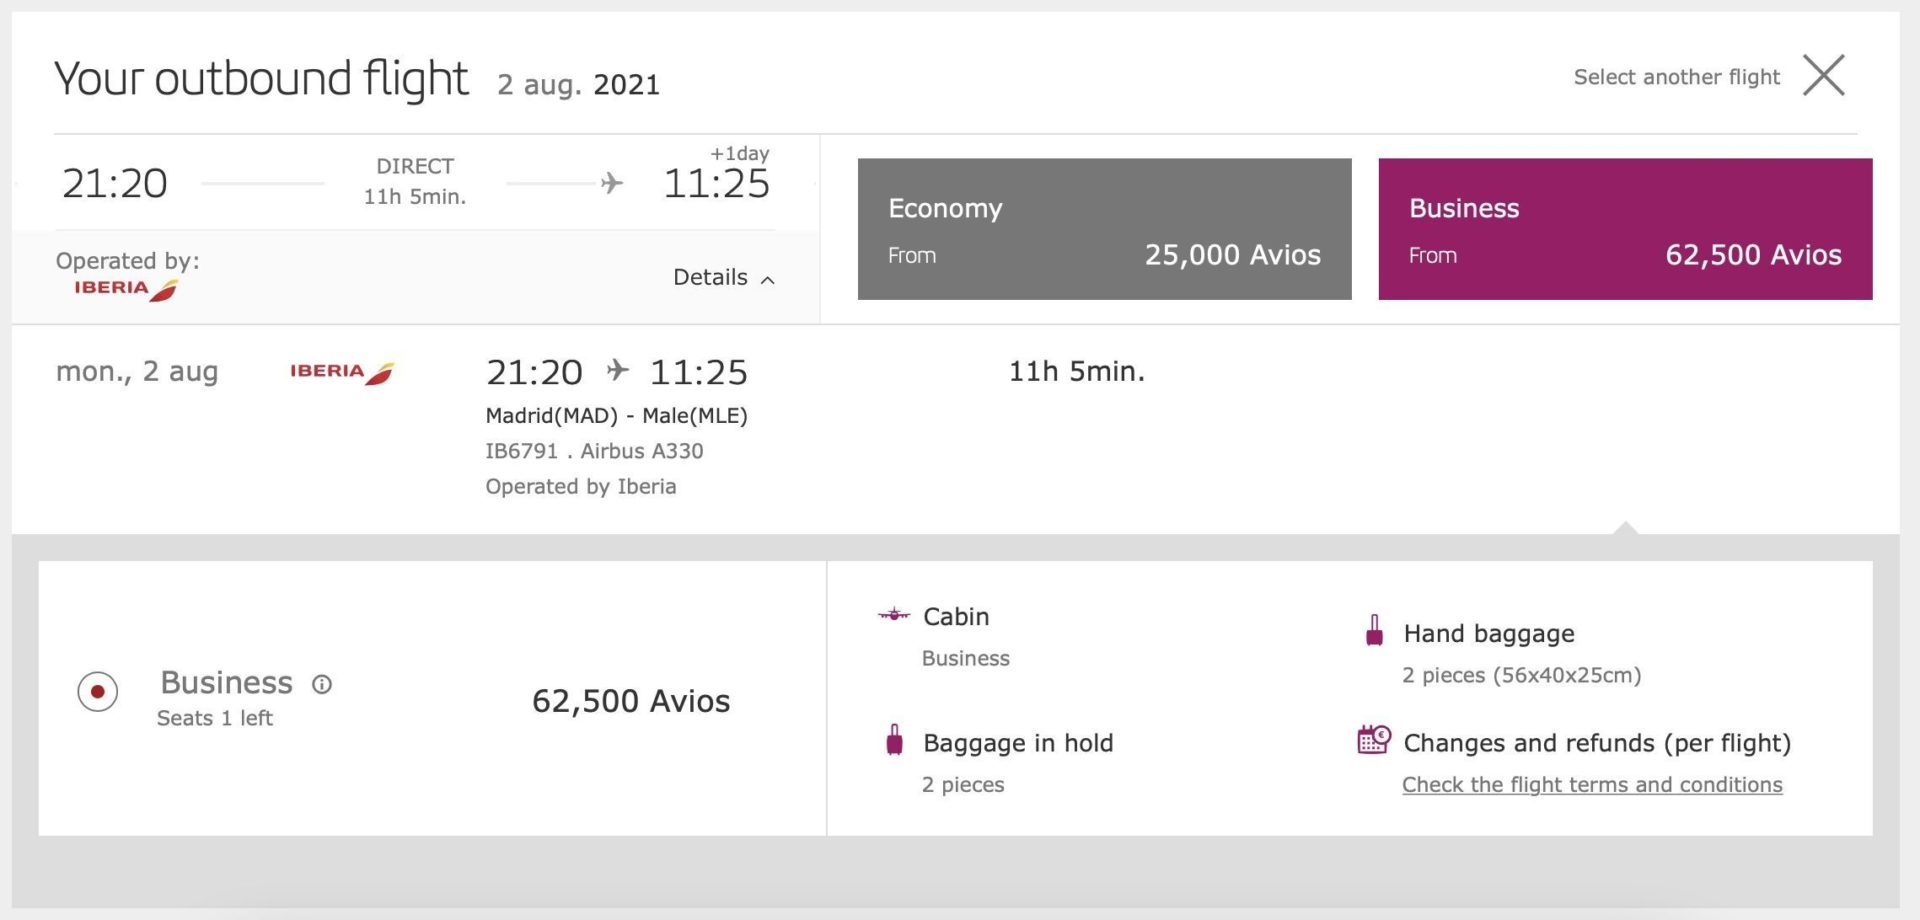1920x920 pixels.
Task: Click the 62,500 Avios price in the fare row
Action: tap(631, 701)
